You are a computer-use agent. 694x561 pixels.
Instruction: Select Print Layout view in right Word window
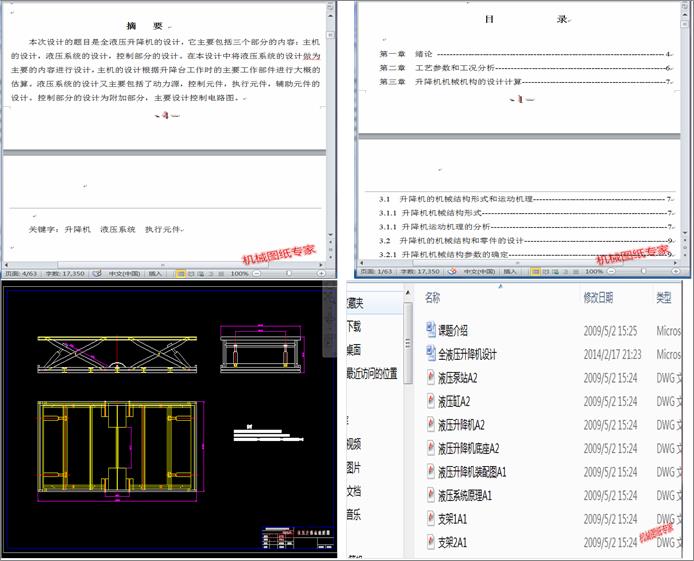pyautogui.click(x=536, y=271)
